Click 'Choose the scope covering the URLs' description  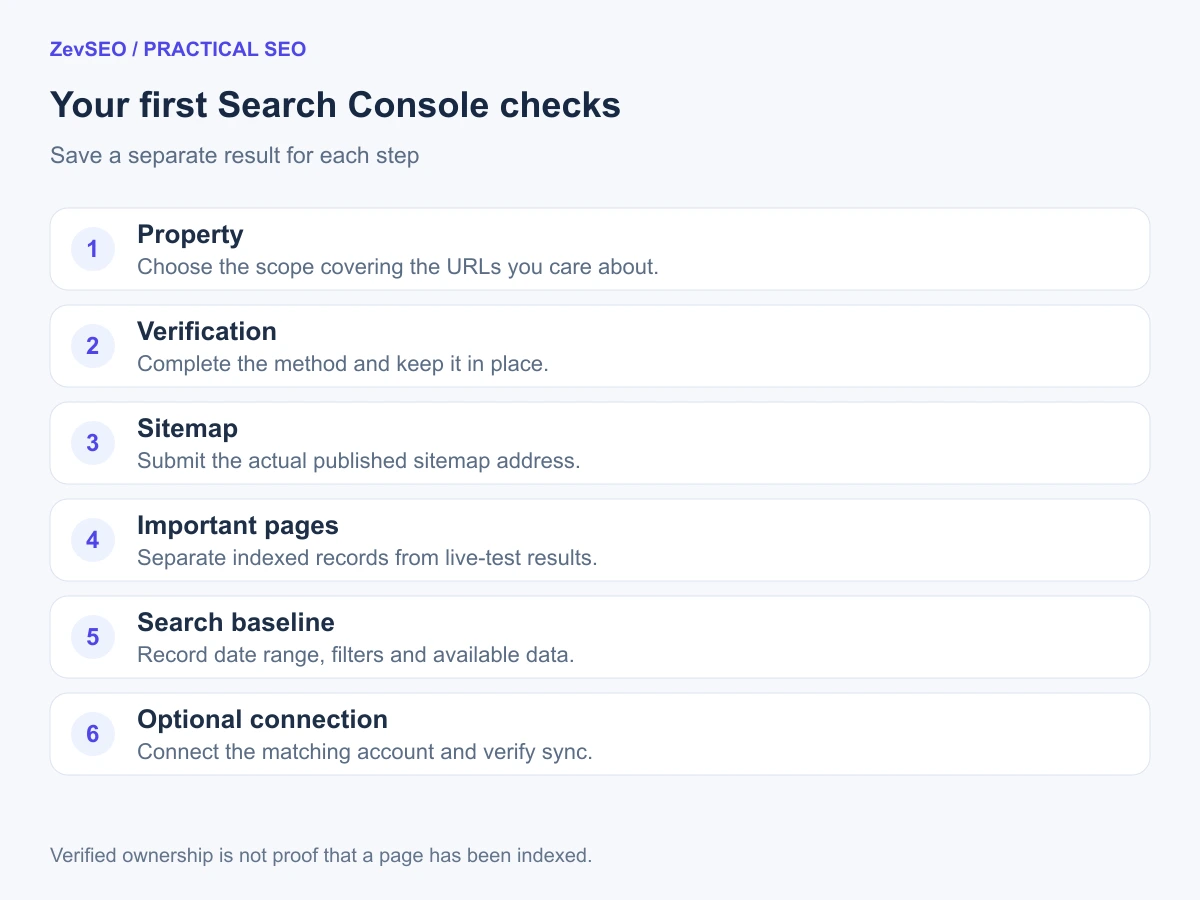[398, 267]
